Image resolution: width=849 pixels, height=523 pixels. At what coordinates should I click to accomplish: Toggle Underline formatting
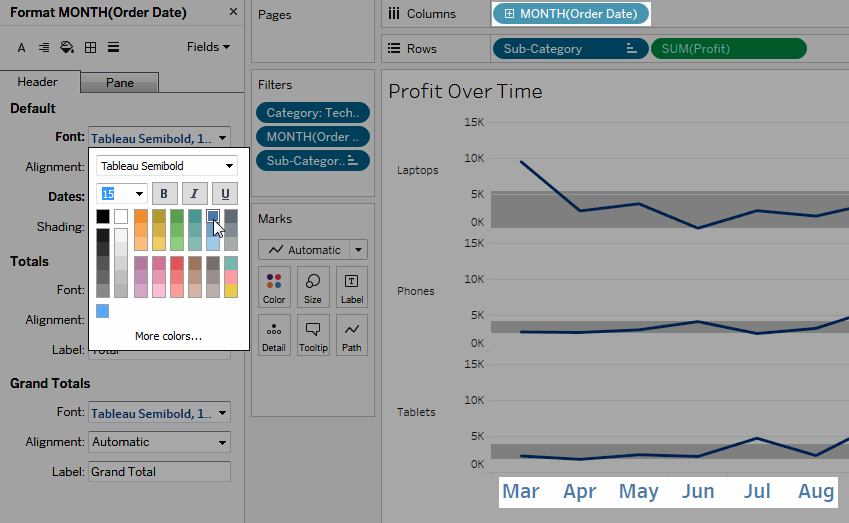[x=225, y=194]
